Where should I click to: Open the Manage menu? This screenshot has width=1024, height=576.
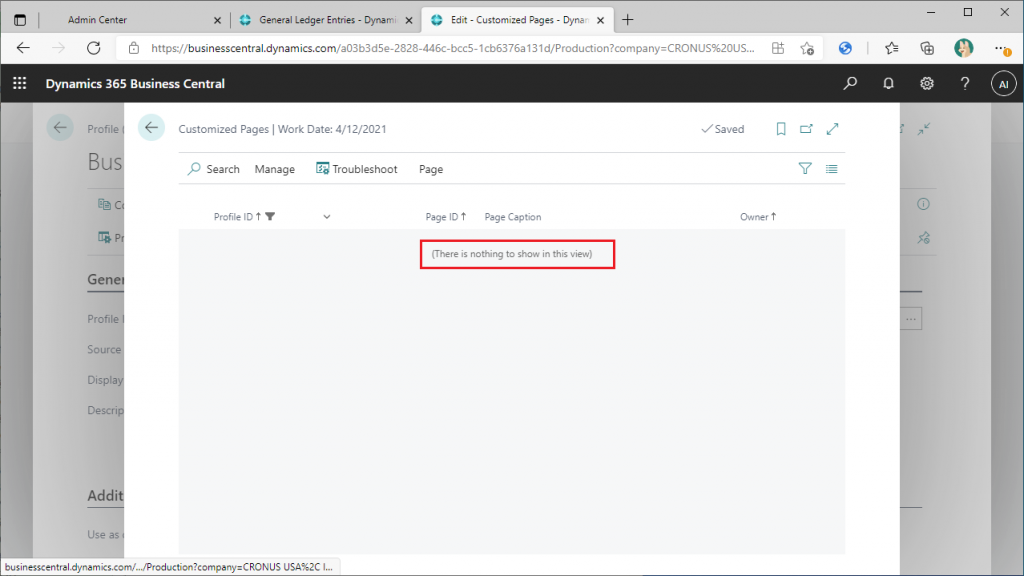pos(274,170)
